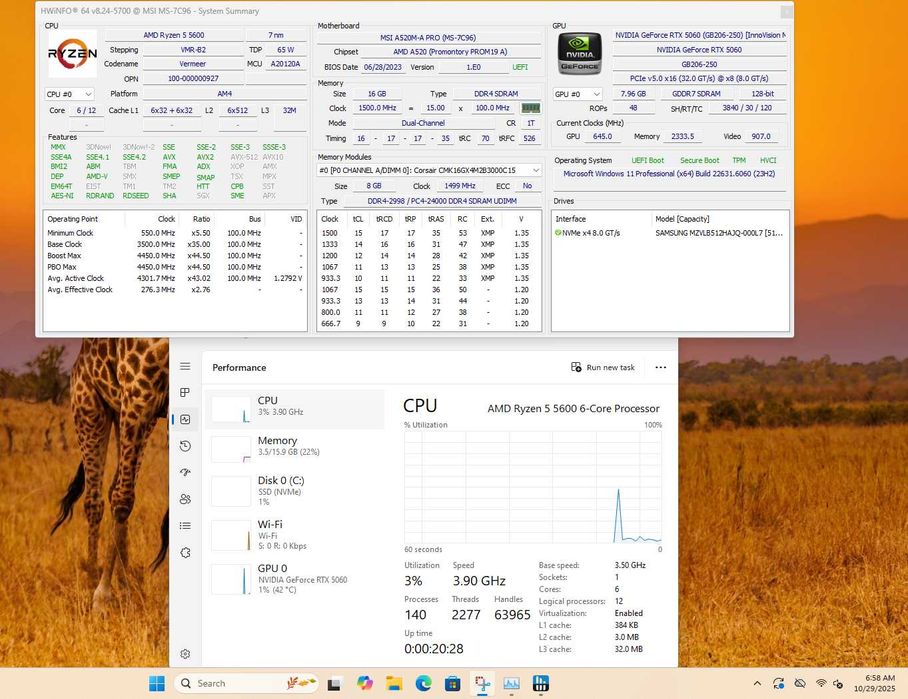The image size is (908, 699).
Task: Click Avg. Effective Clock row
Action: (175, 290)
